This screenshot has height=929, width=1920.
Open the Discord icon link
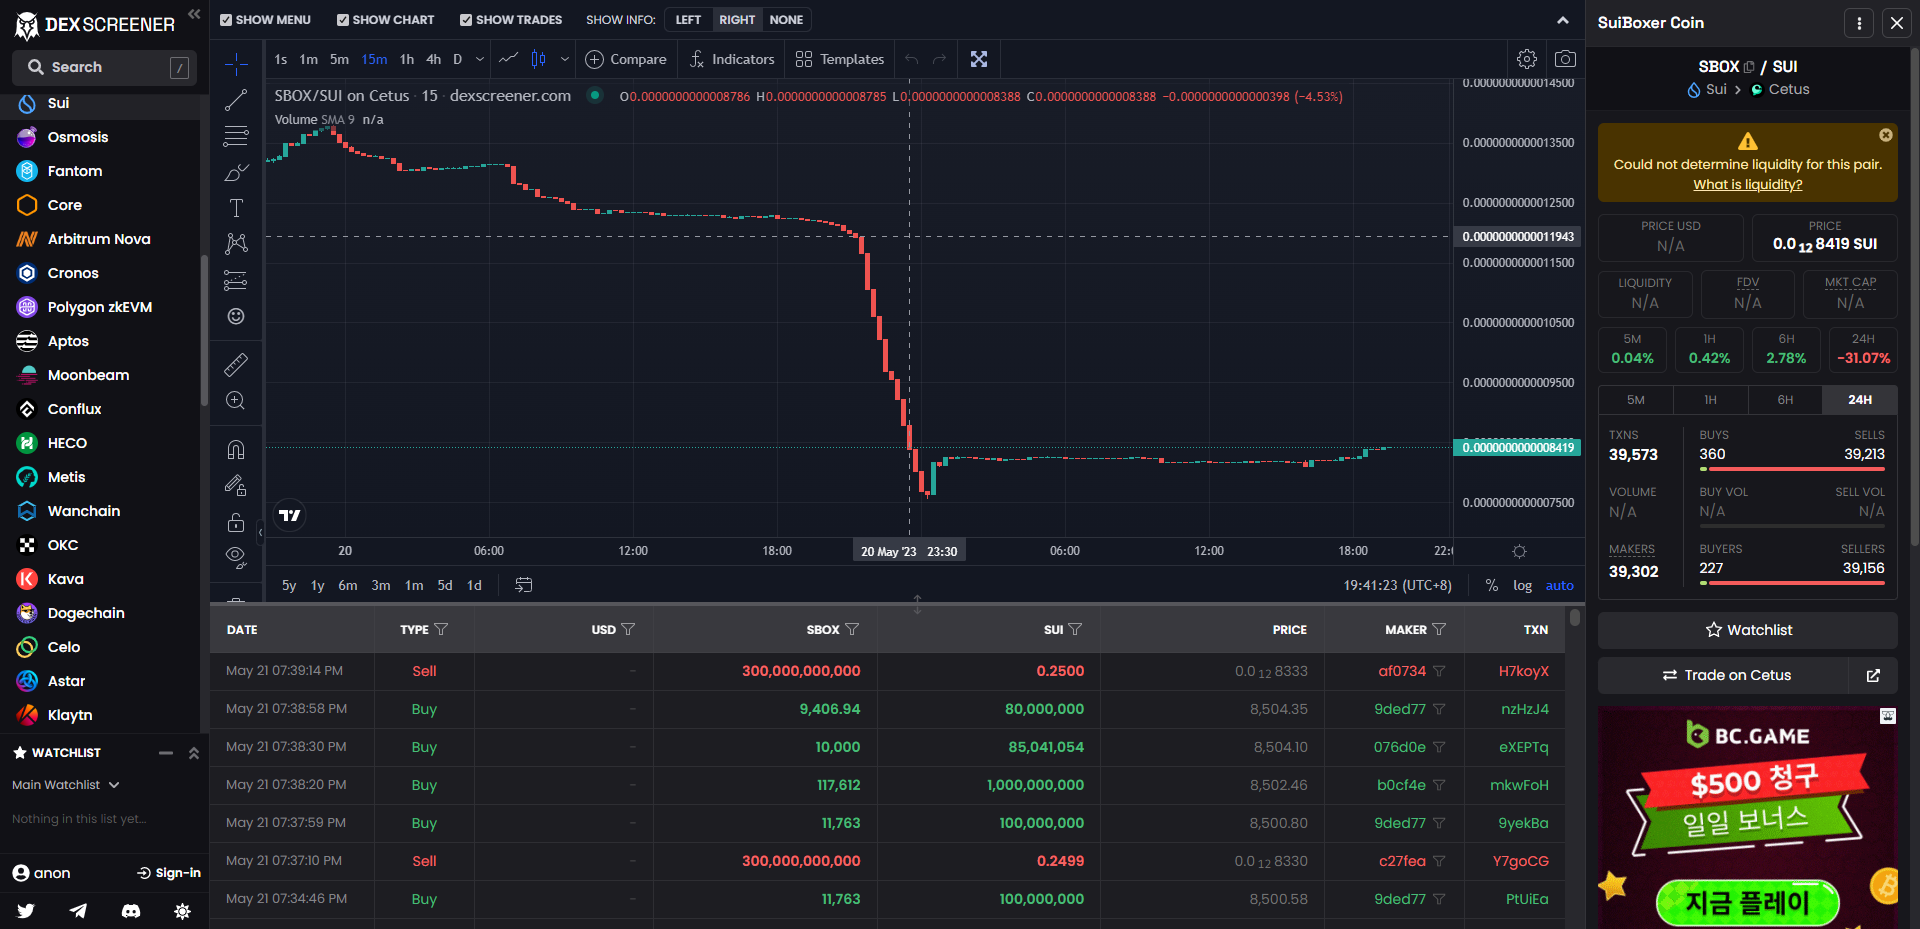(130, 911)
